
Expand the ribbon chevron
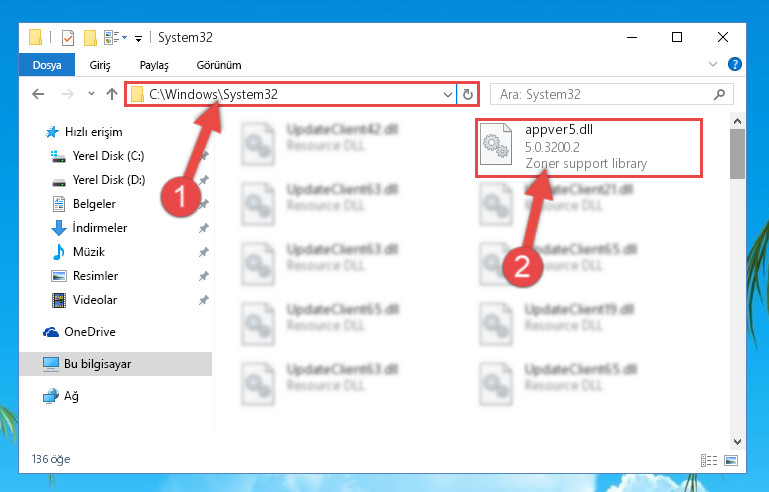point(713,64)
